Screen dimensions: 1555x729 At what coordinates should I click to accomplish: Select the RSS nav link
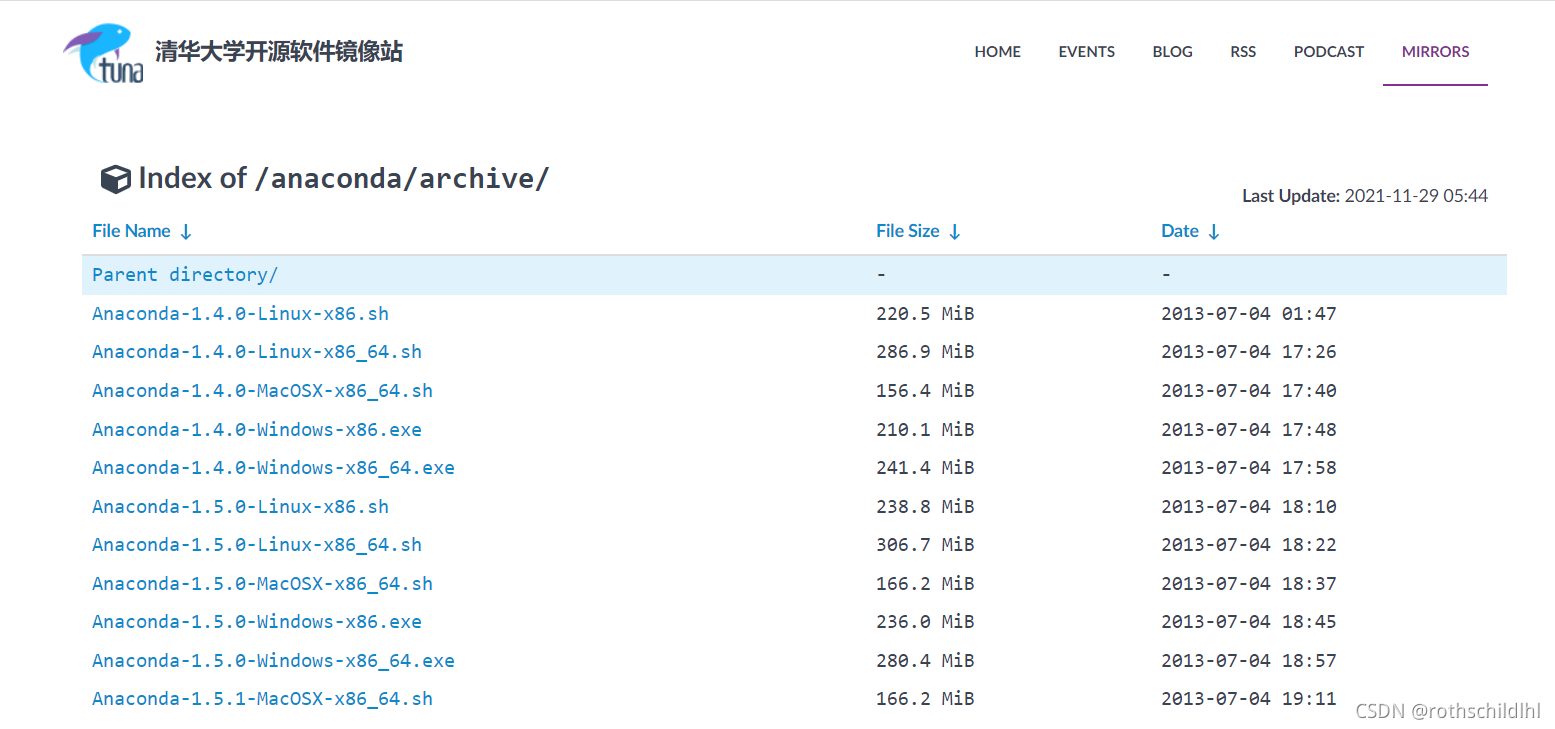1243,52
